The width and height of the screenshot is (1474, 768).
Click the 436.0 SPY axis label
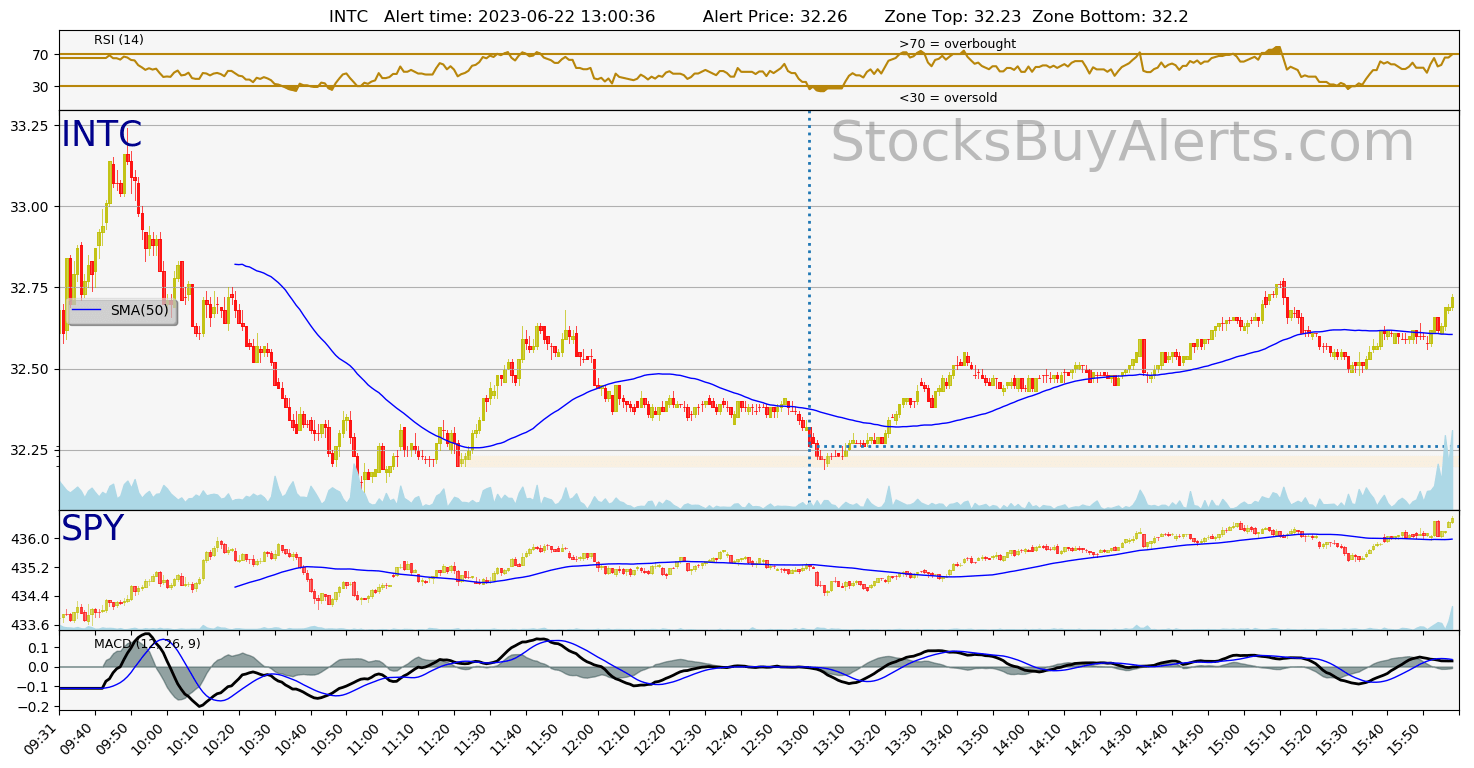point(30,539)
